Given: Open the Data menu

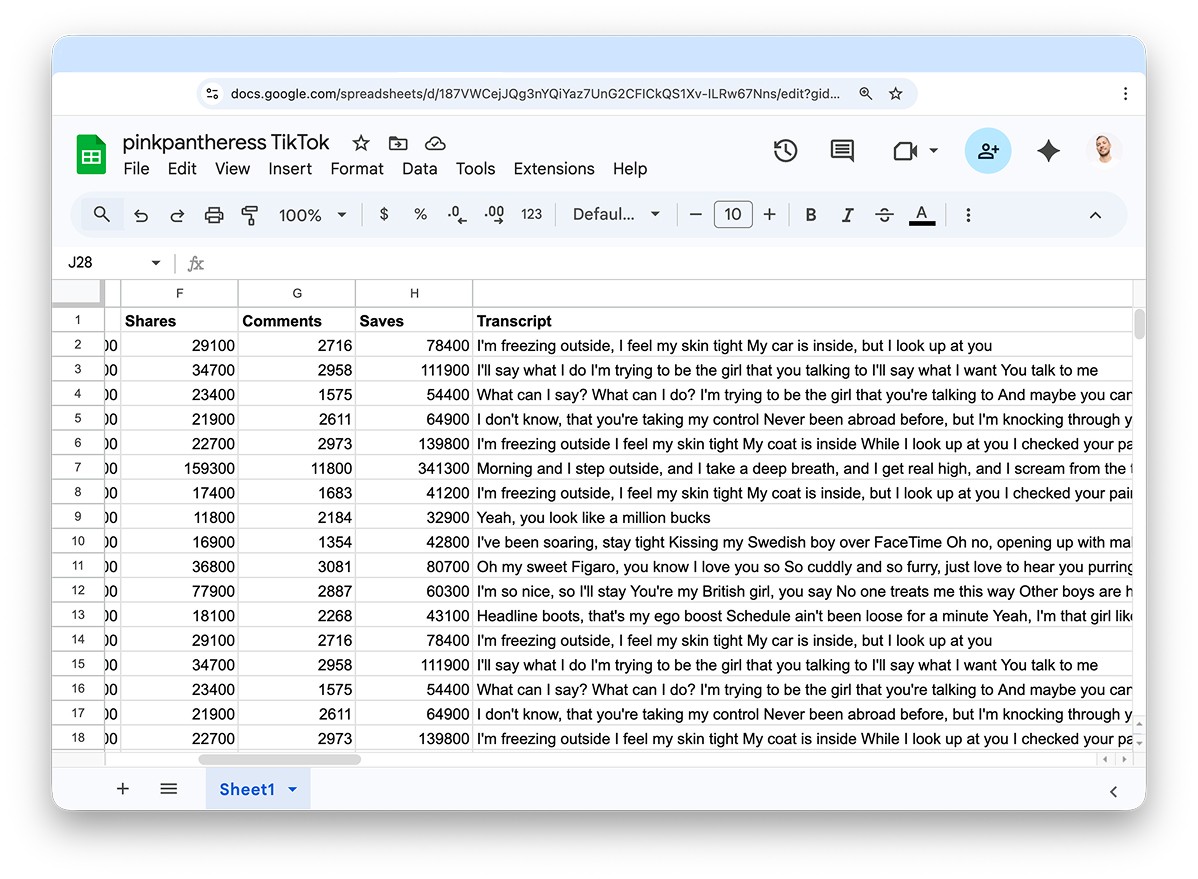Looking at the screenshot, I should coord(419,169).
